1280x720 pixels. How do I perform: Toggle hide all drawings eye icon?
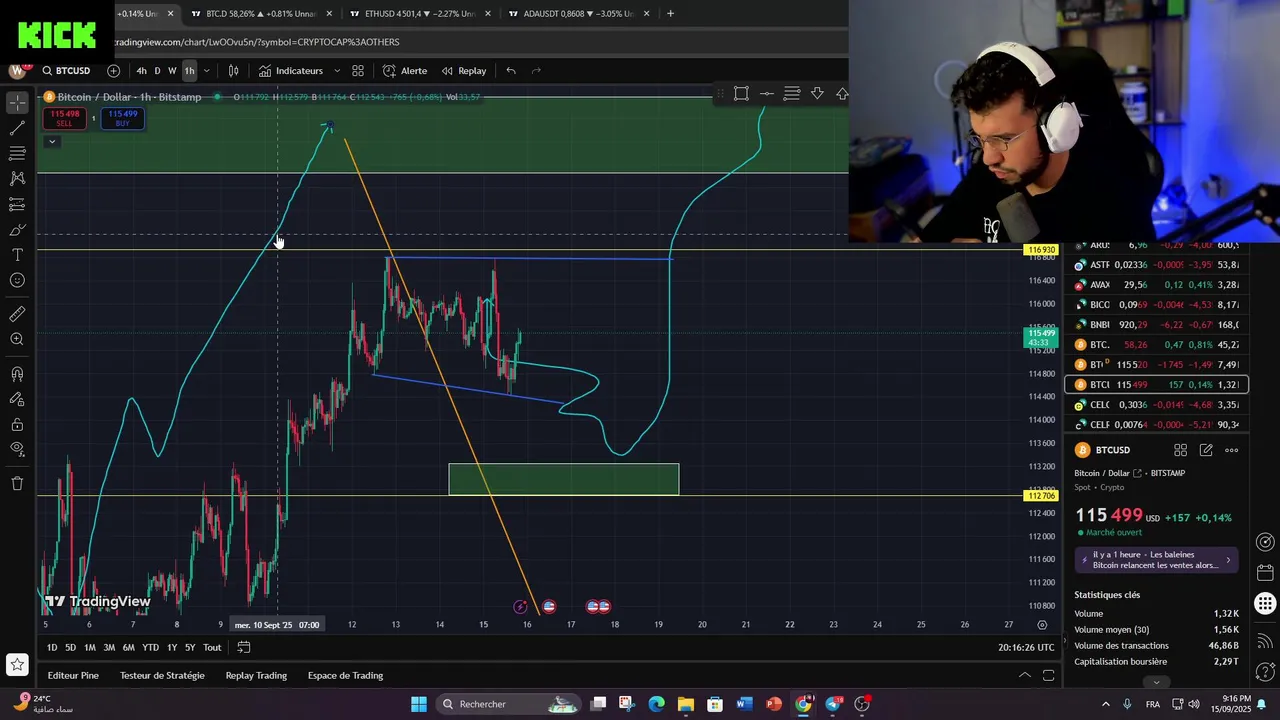pos(17,424)
